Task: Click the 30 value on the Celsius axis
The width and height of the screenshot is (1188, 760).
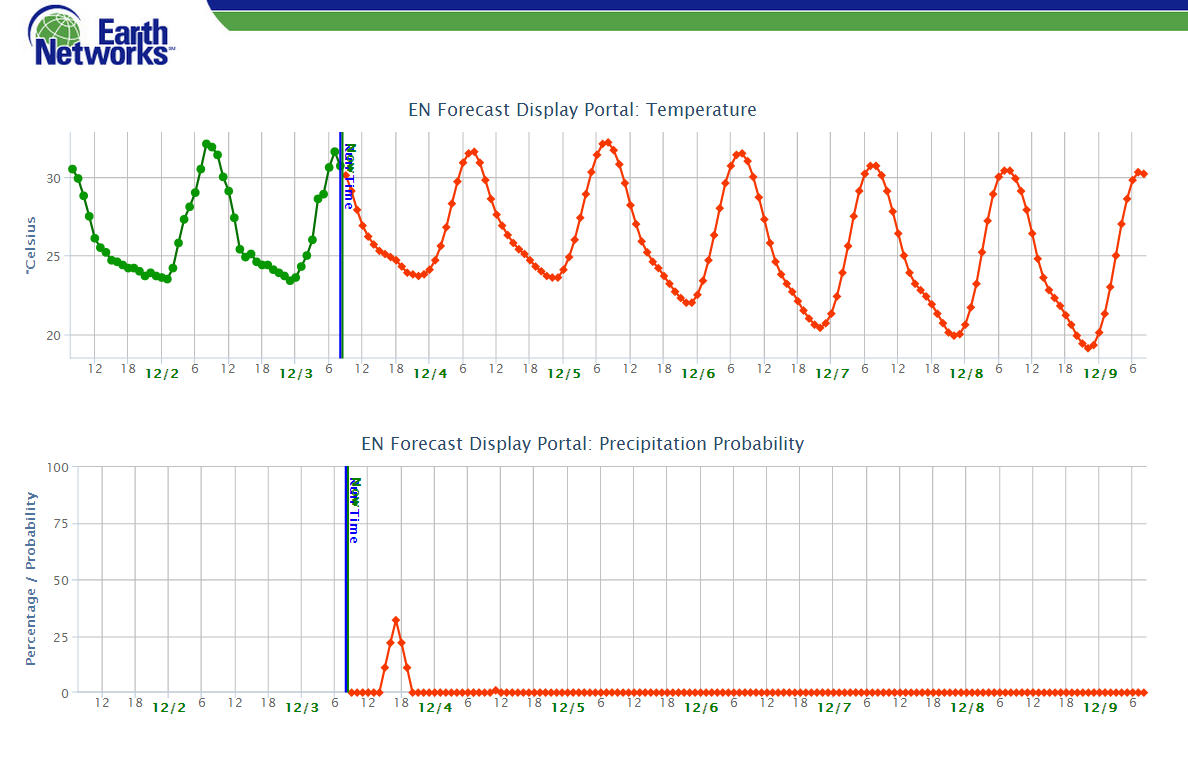Action: click(53, 179)
